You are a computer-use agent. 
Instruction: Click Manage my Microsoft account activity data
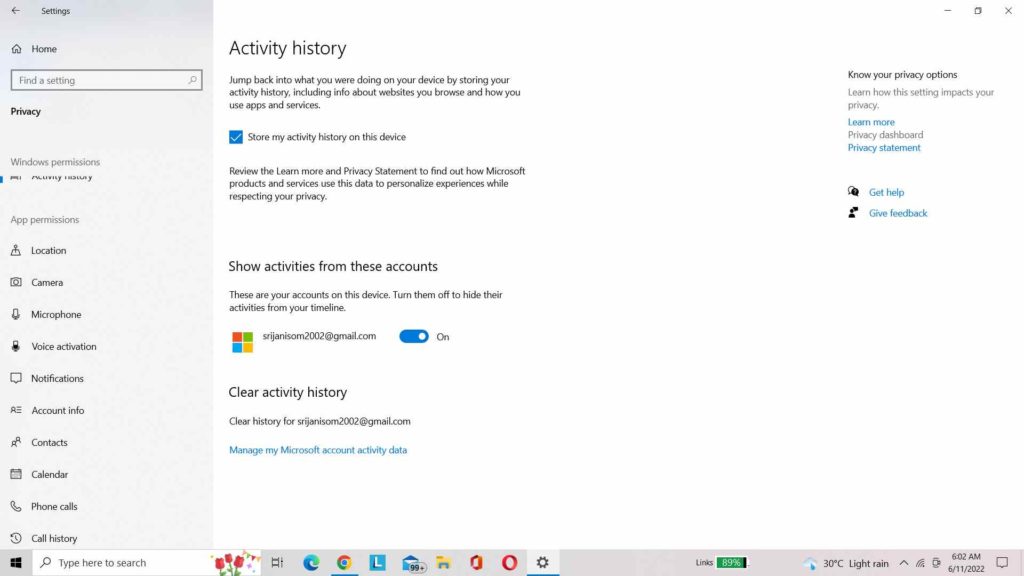(x=318, y=450)
